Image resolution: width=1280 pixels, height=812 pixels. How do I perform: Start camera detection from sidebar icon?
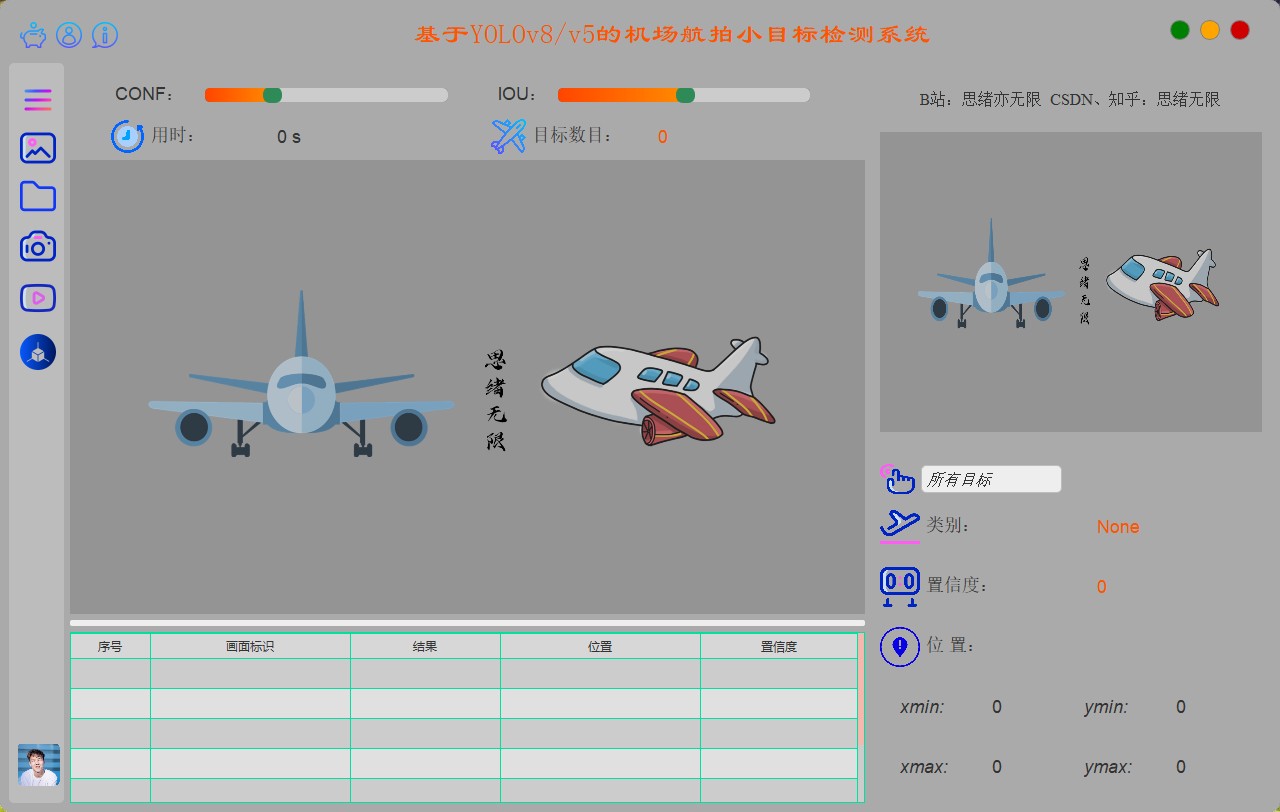click(x=38, y=246)
